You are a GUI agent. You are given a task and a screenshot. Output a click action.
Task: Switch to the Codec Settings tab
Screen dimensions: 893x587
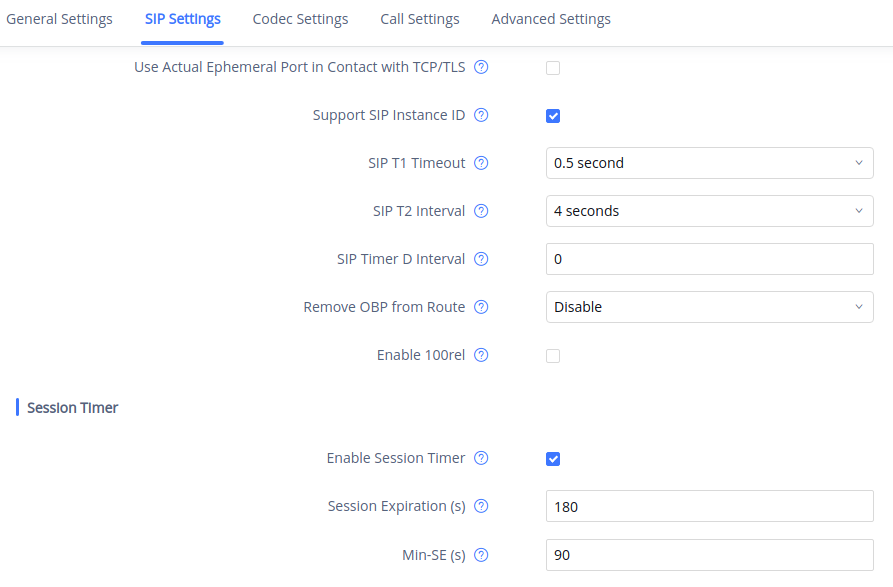tap(300, 19)
